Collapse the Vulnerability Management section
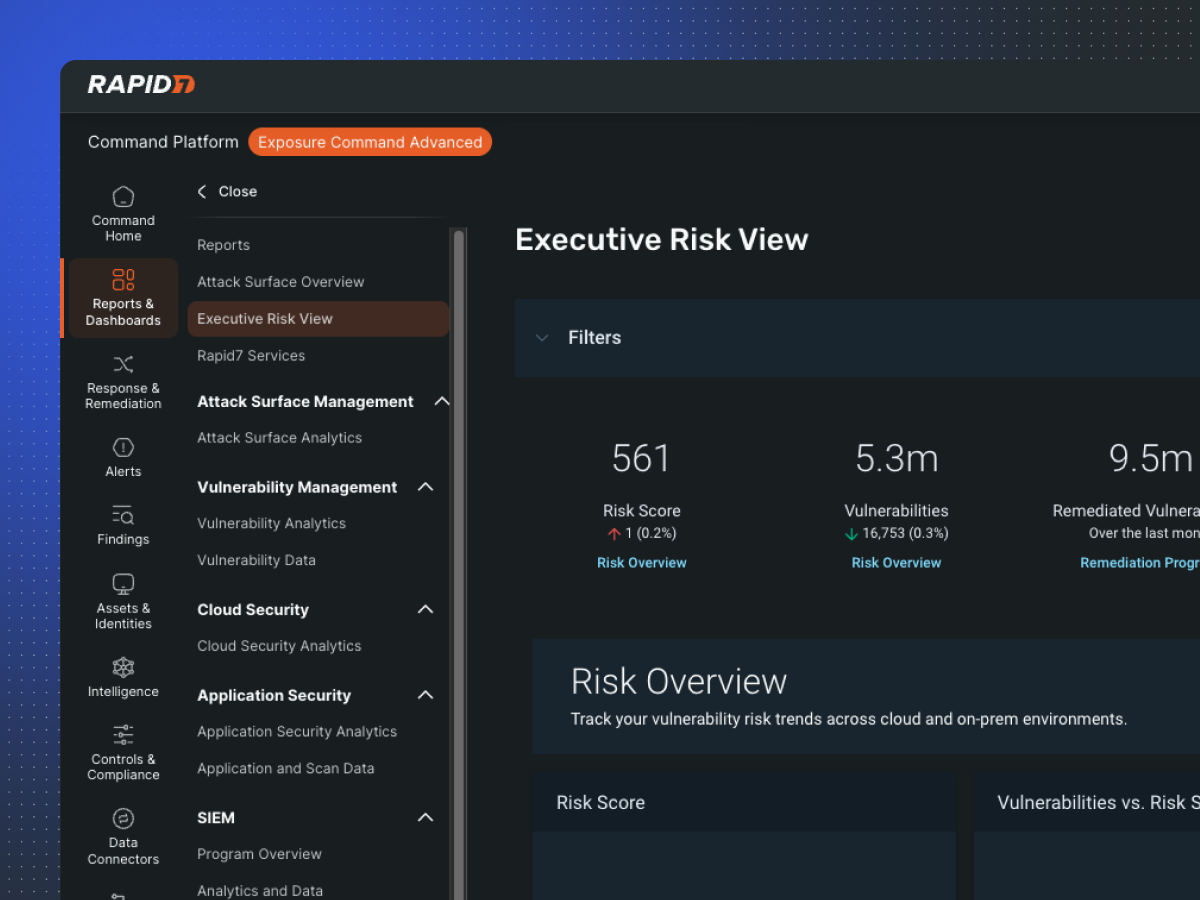 point(425,487)
